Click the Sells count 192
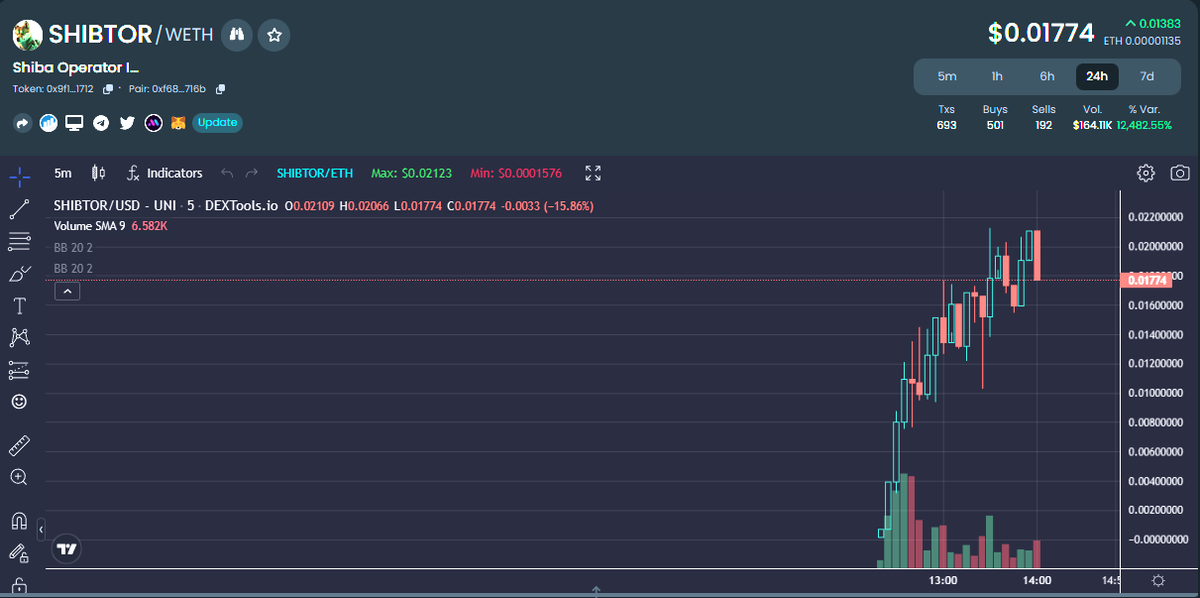Viewport: 1200px width, 598px height. [1044, 125]
